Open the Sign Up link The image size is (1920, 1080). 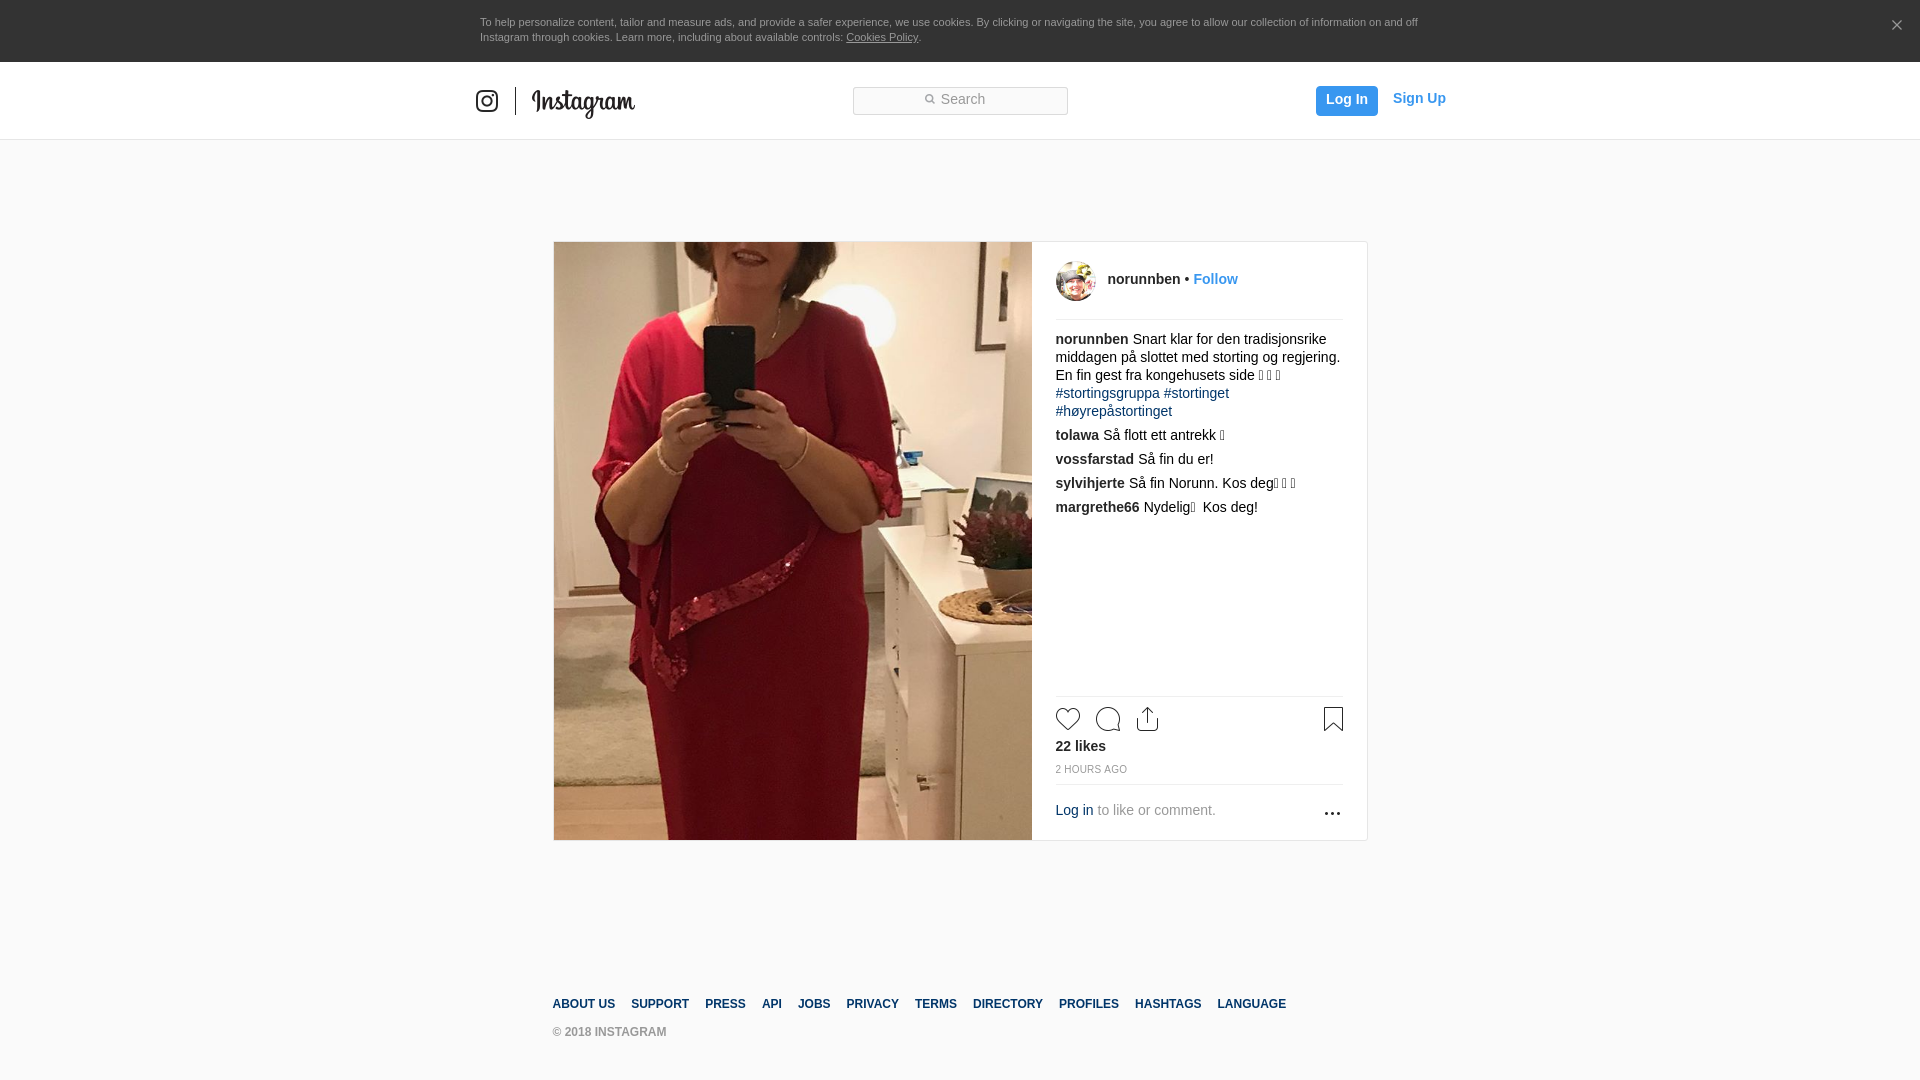pyautogui.click(x=1419, y=98)
